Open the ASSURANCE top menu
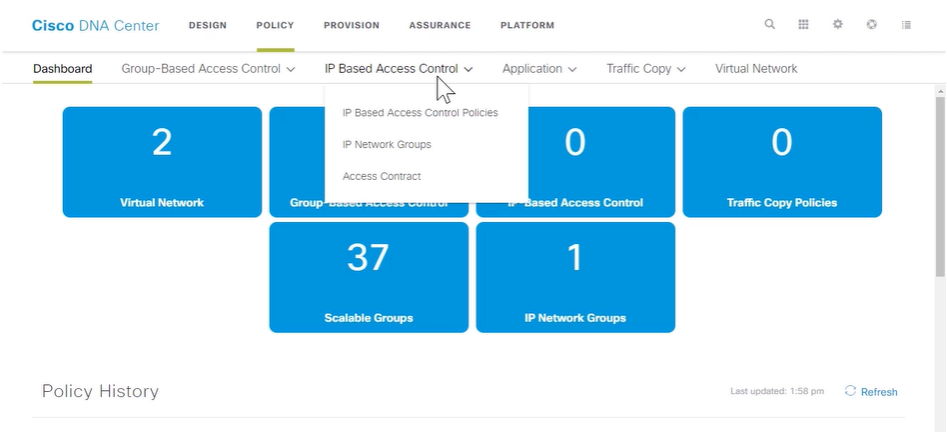Screen dimensions: 947x432 pyautogui.click(x=440, y=25)
